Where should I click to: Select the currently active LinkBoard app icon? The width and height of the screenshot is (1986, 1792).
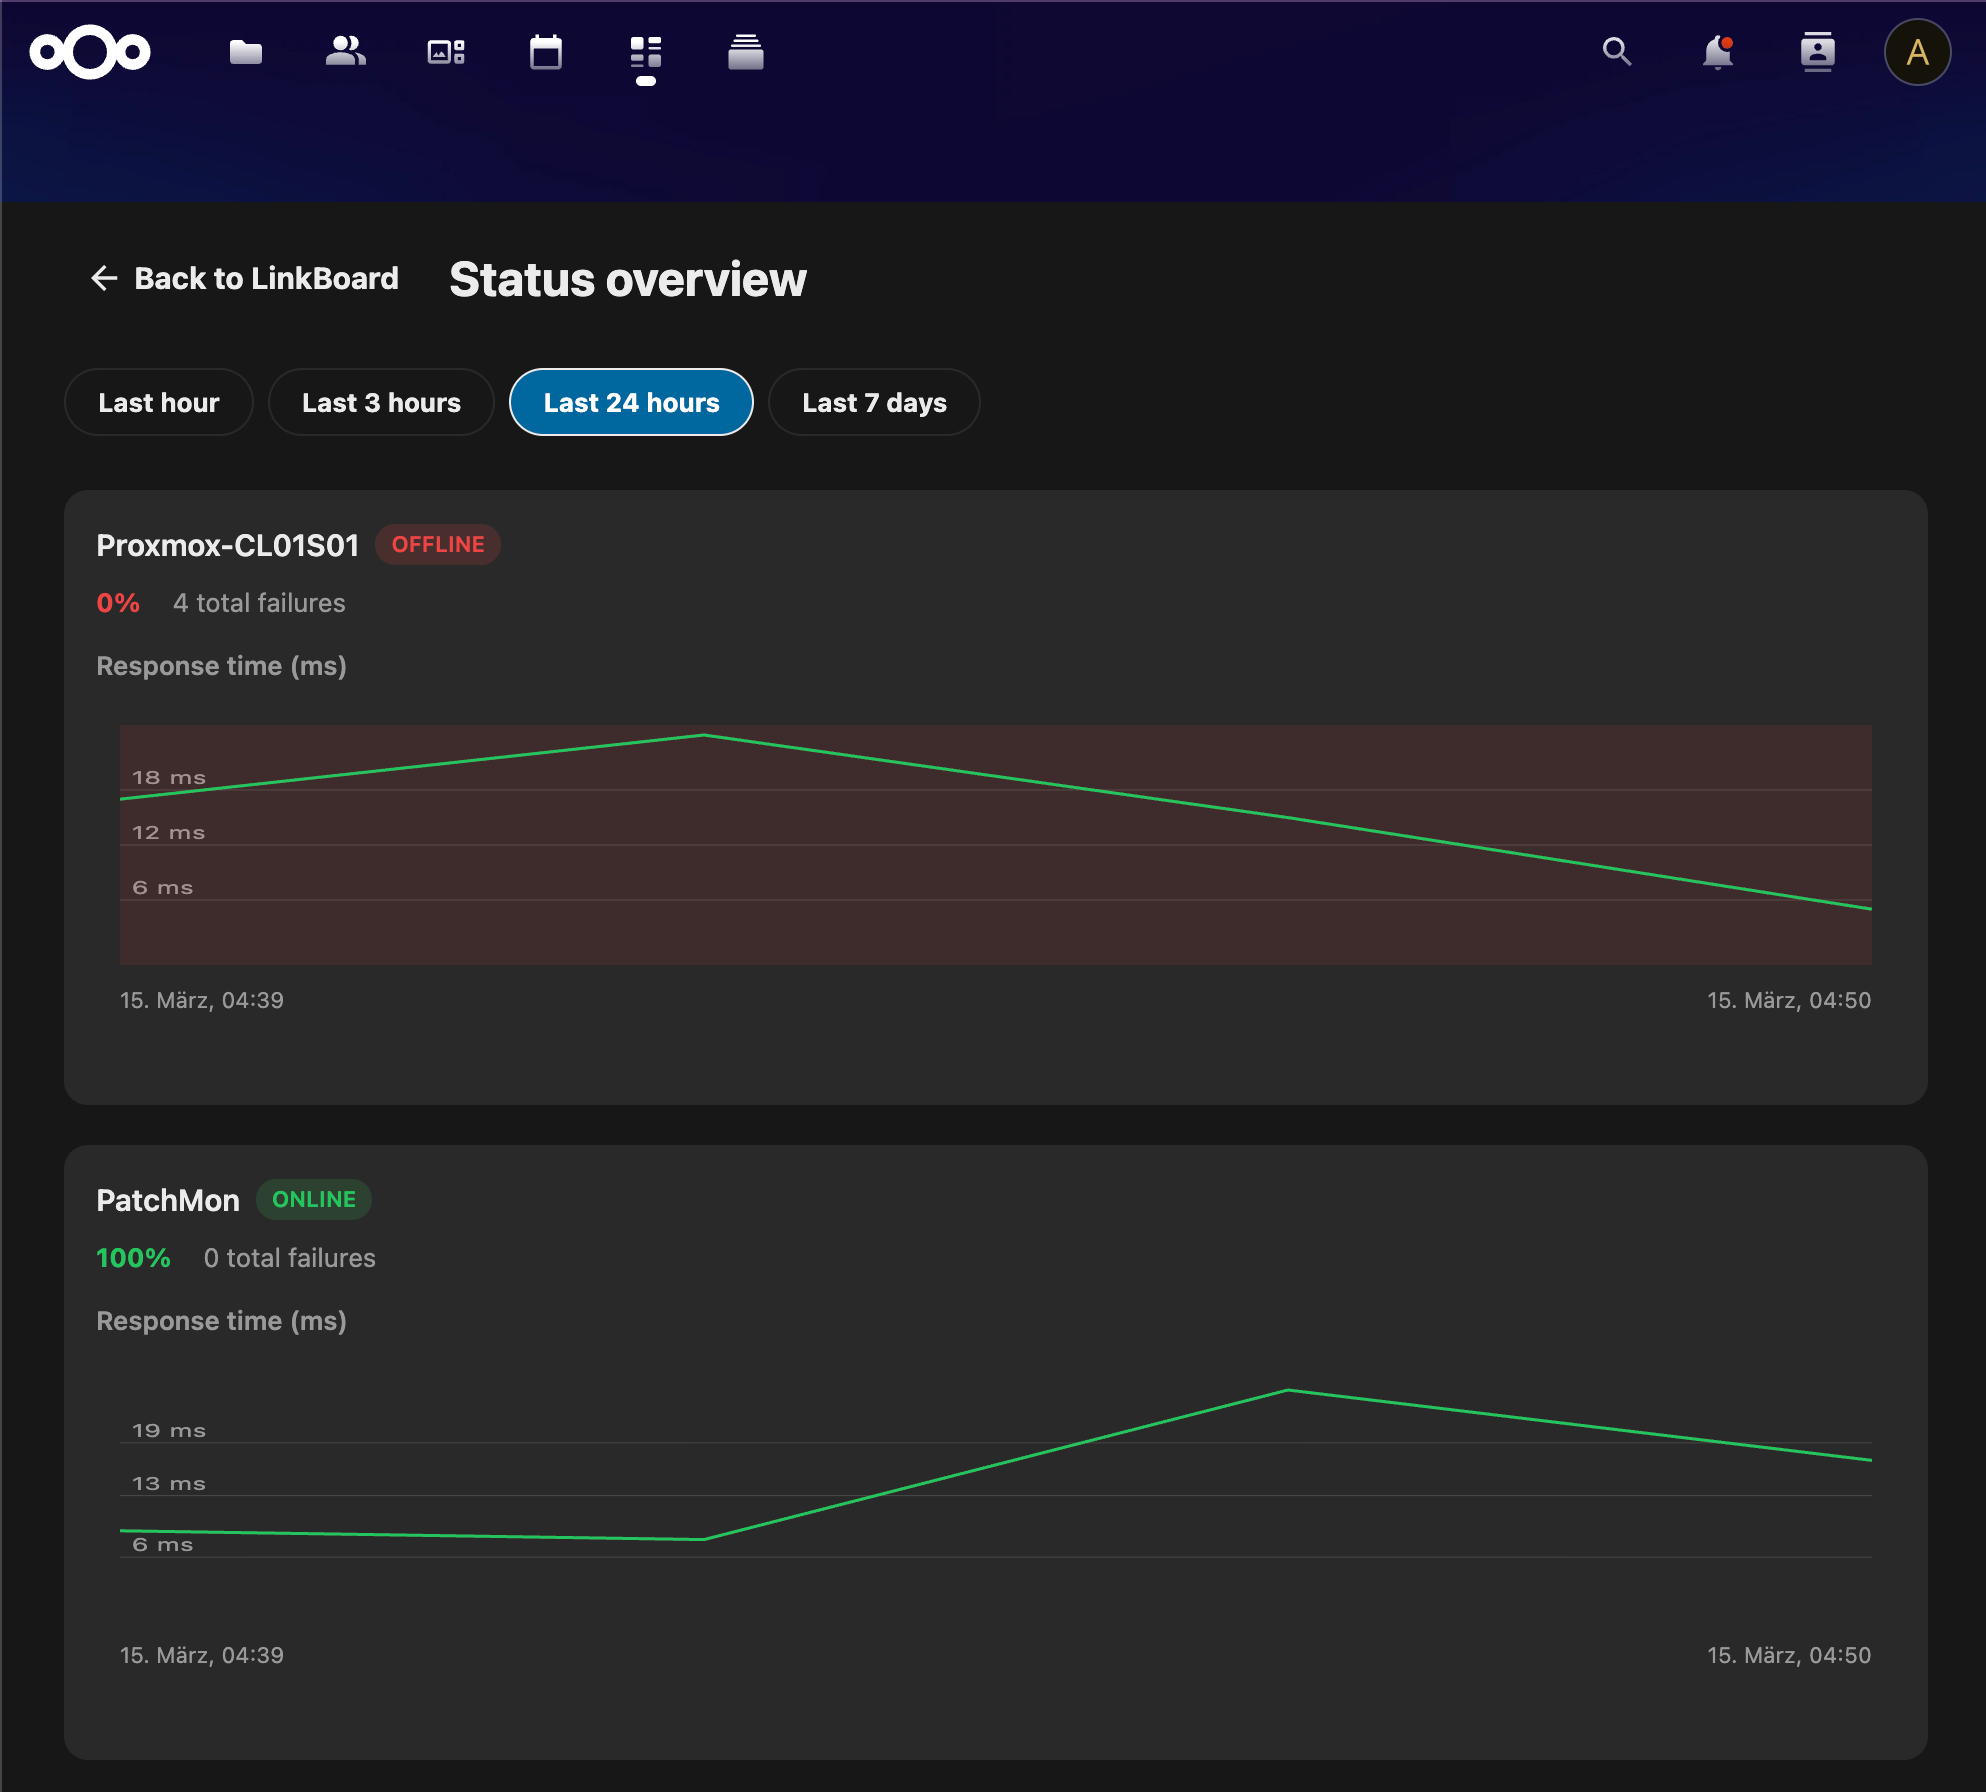pyautogui.click(x=646, y=52)
